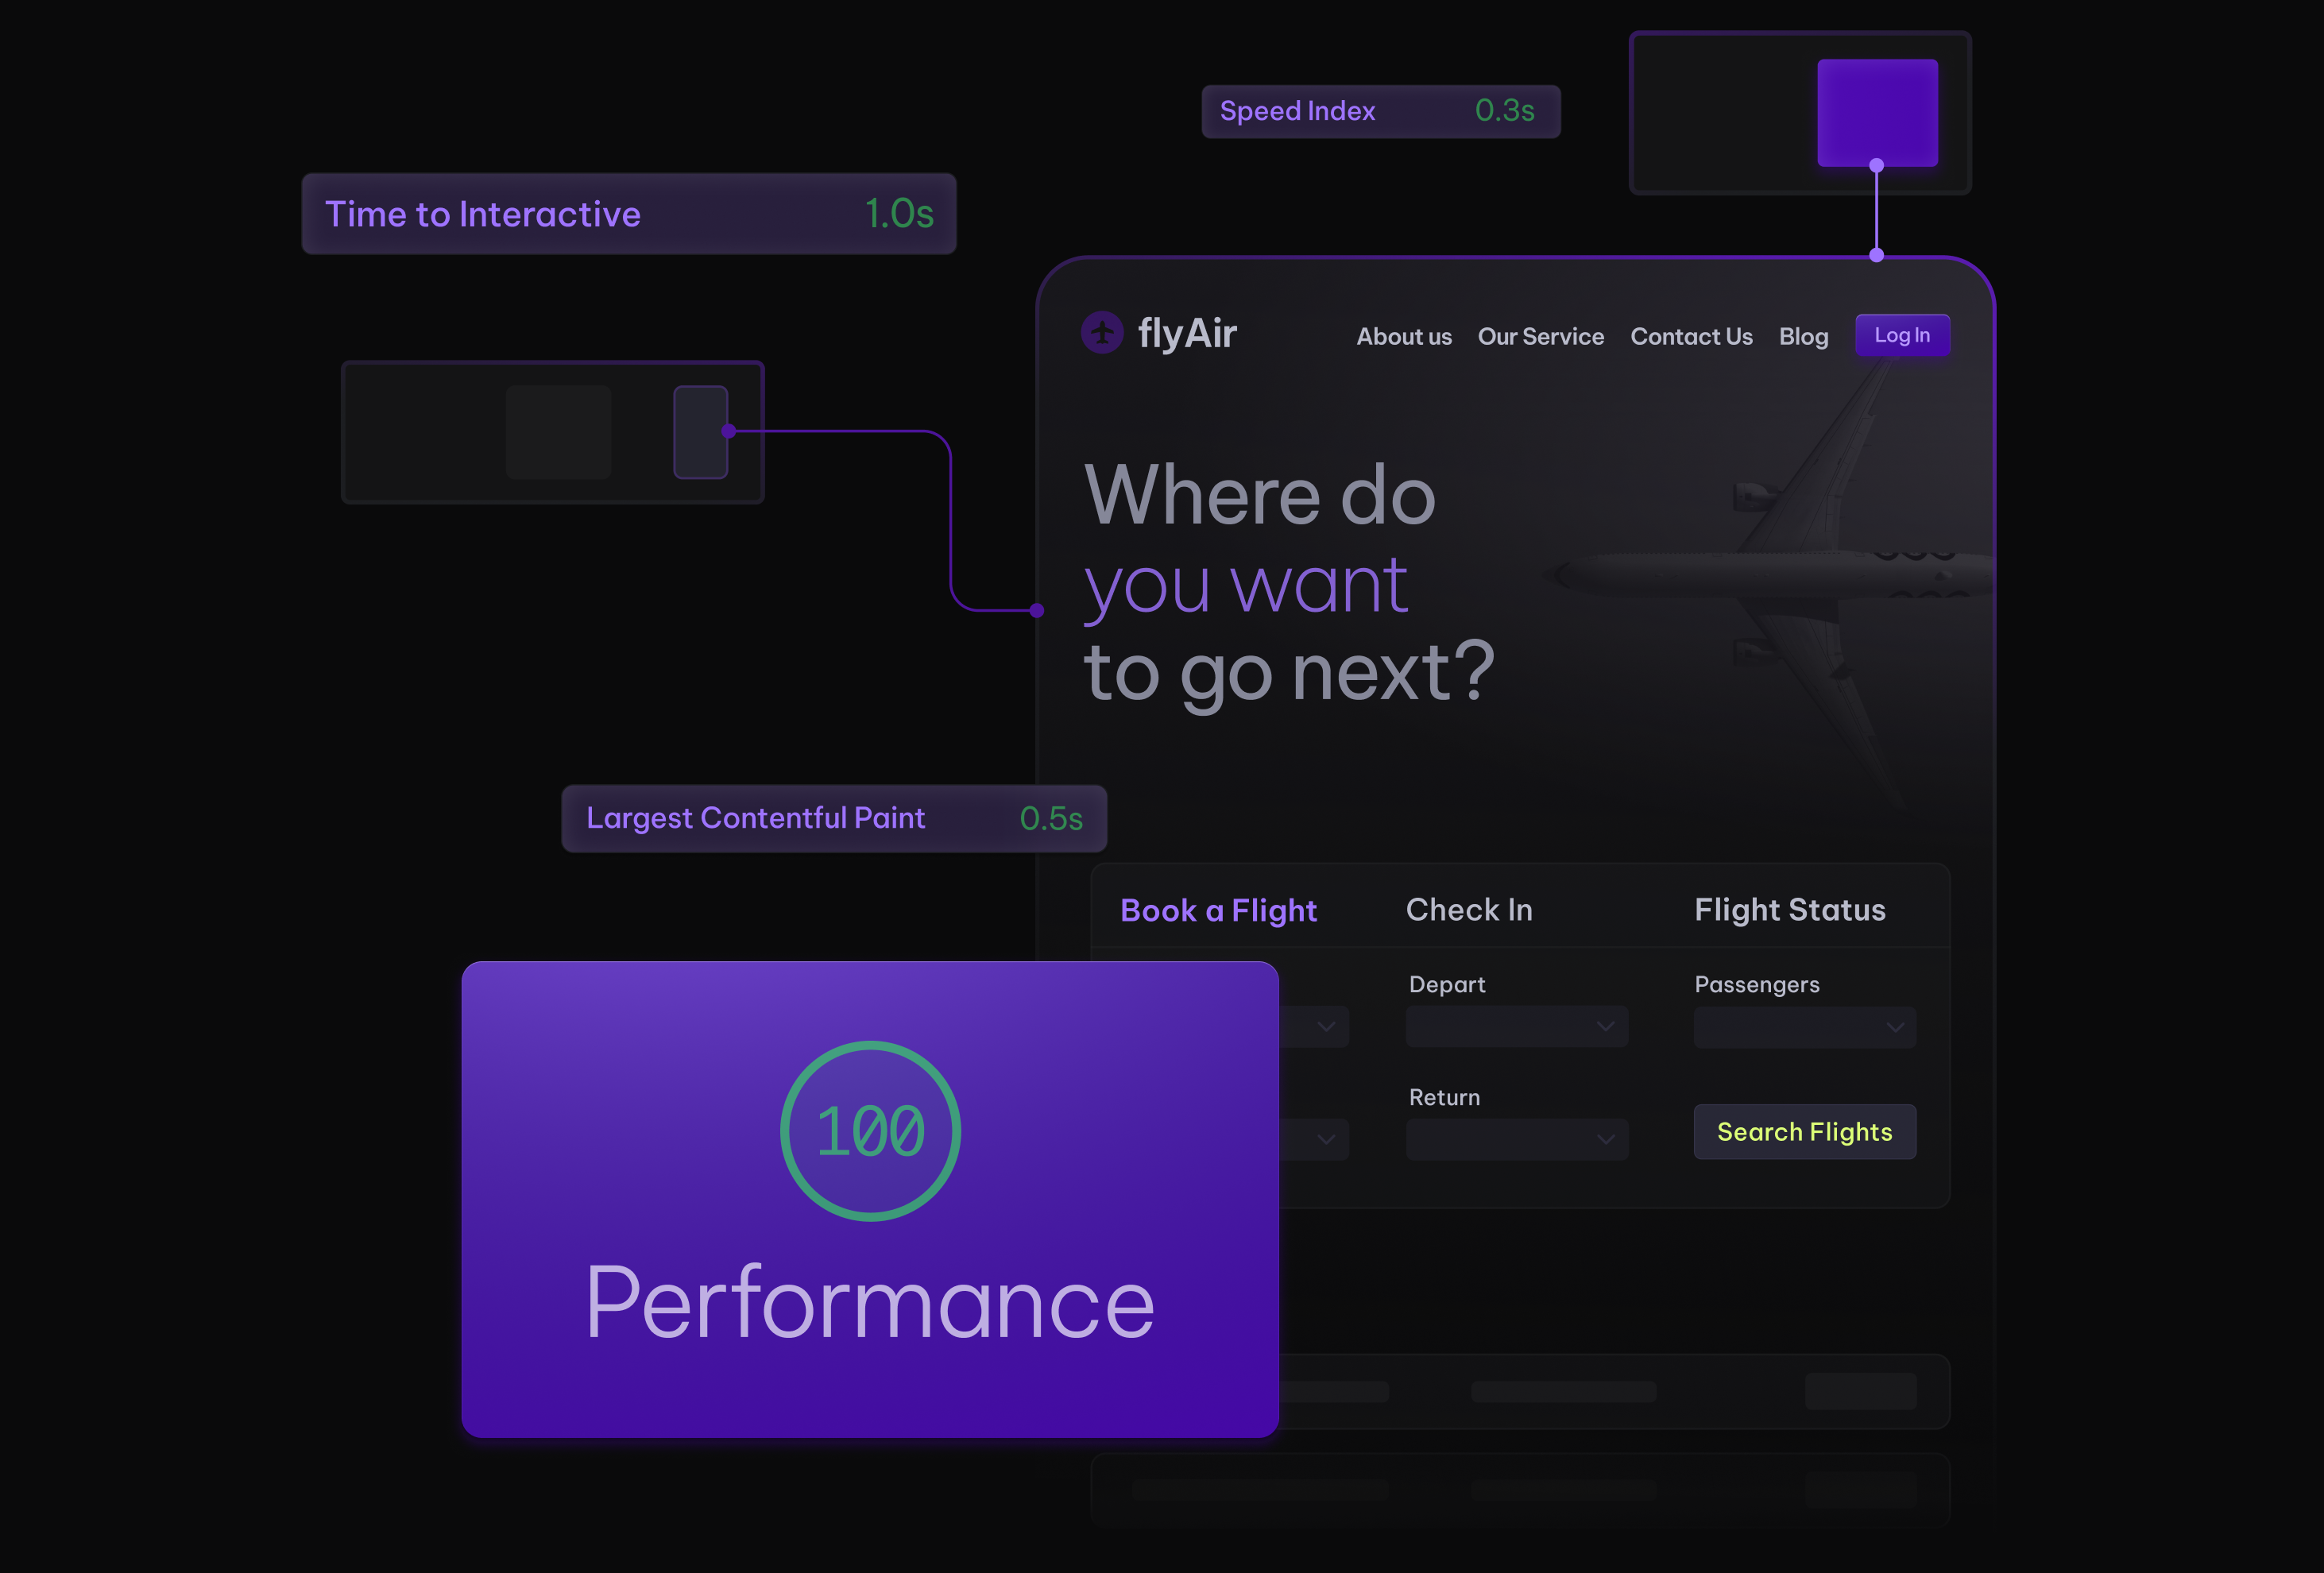Open the Depart dropdown
Screen dimensions: 2324x1573
point(1517,1027)
